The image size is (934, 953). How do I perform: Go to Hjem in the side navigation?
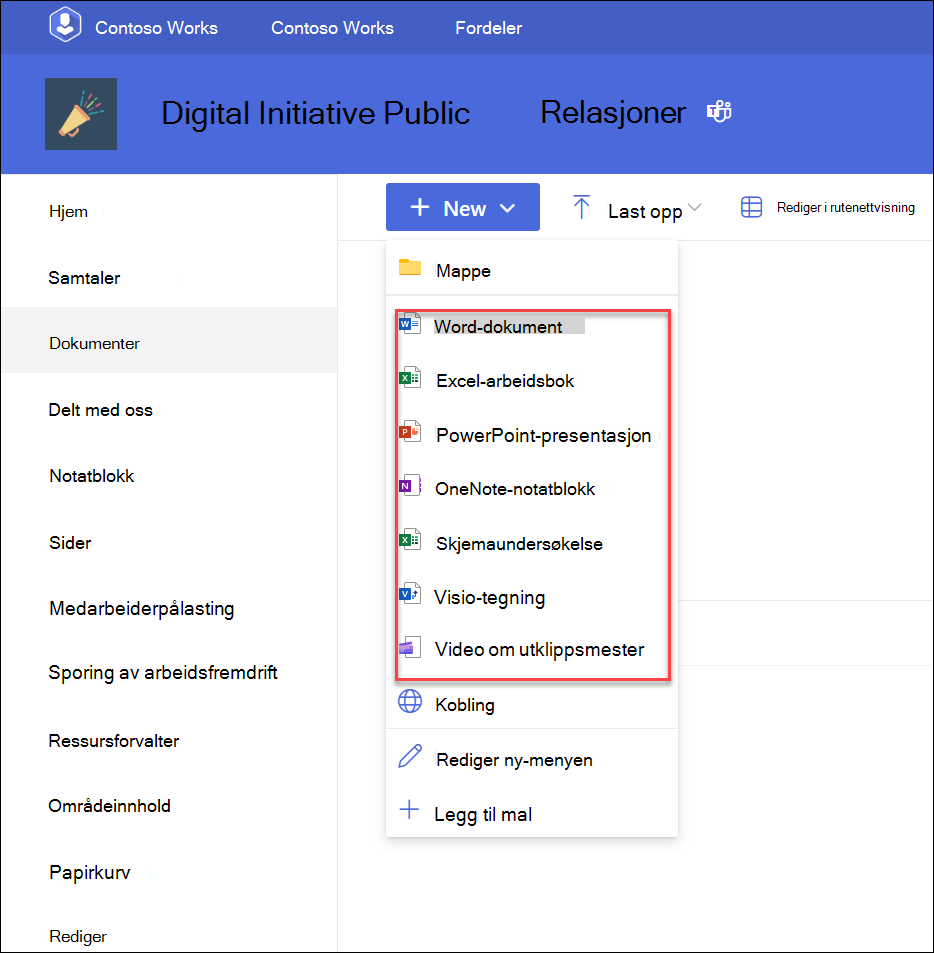point(68,212)
